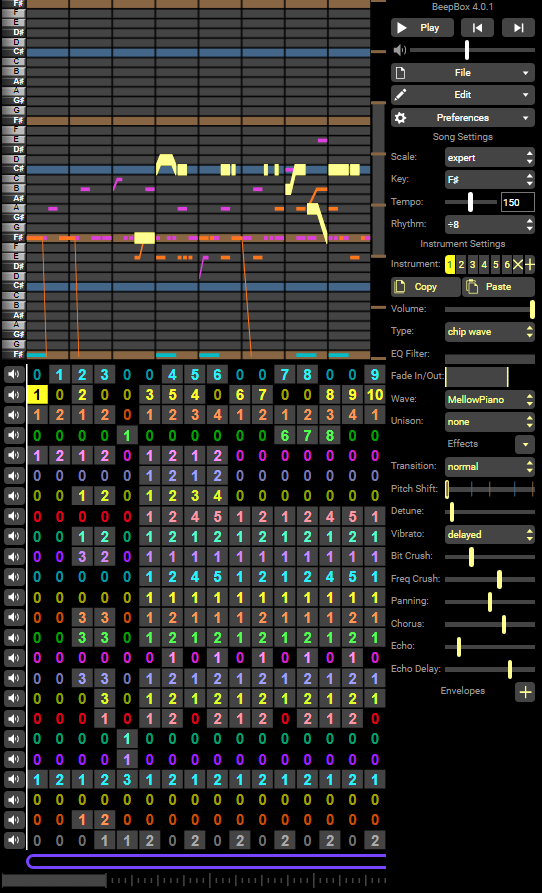Mute the green channel containing patterns 6 7 8

click(x=14, y=436)
